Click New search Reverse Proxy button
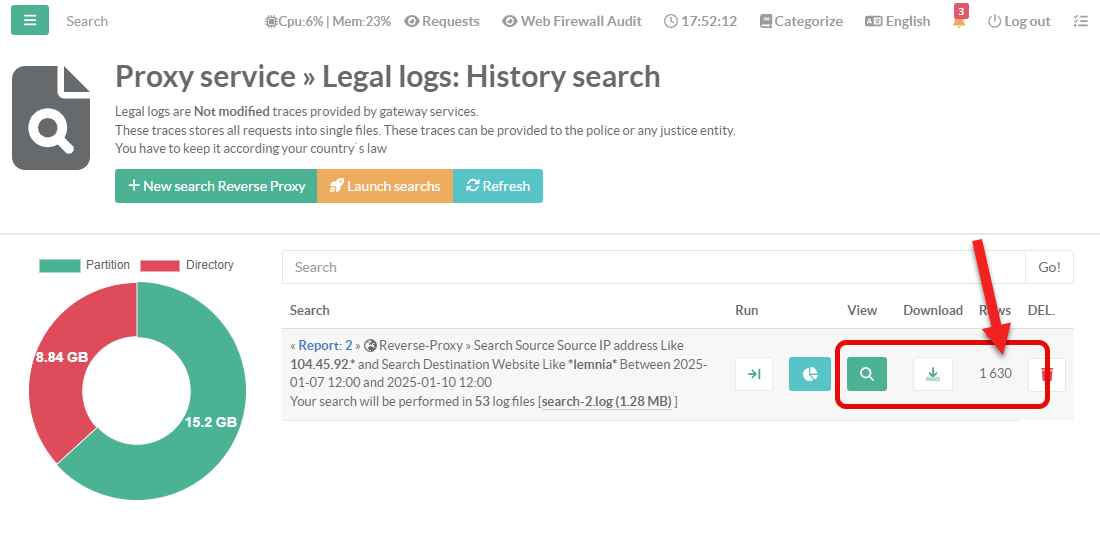 pyautogui.click(x=216, y=186)
